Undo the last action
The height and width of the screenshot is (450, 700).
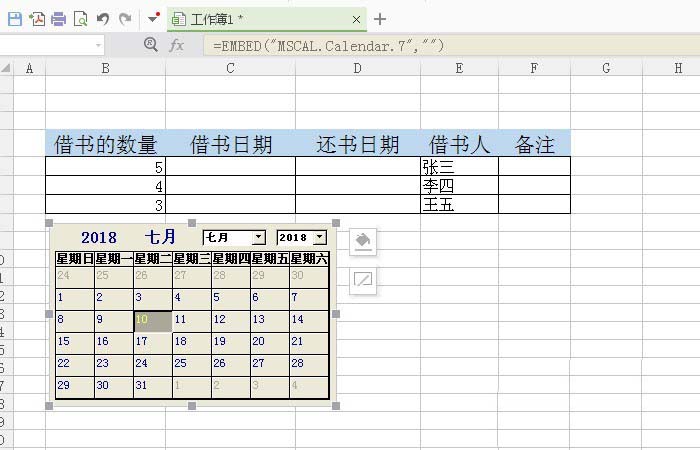[x=103, y=19]
